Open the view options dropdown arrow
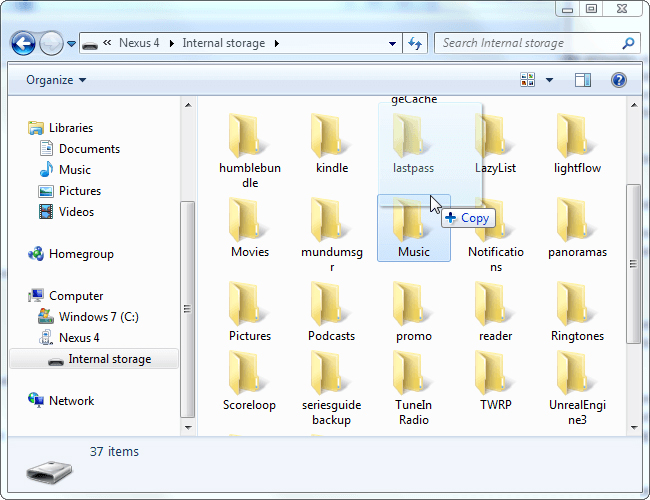This screenshot has width=650, height=500. coord(549,80)
